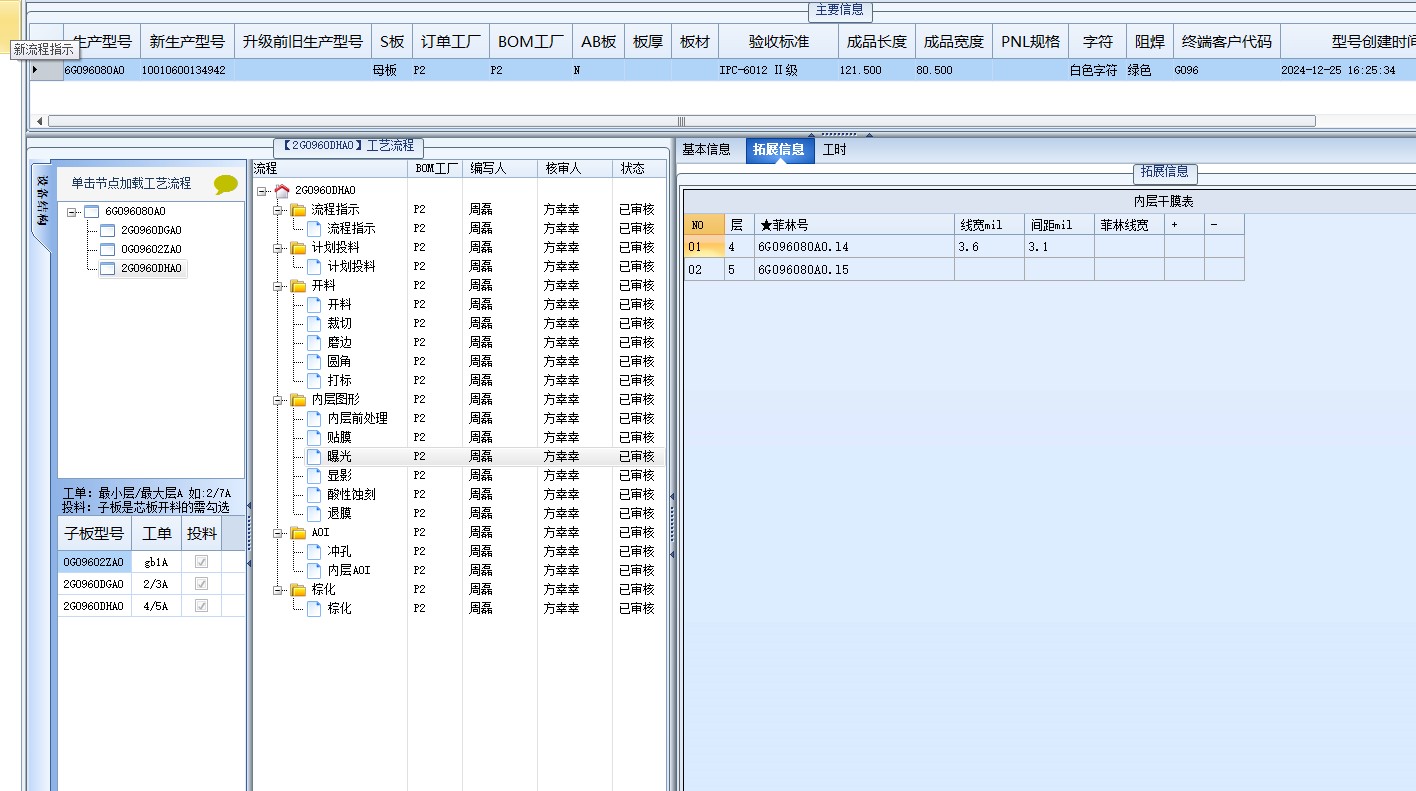This screenshot has height=791, width=1416.
Task: Click the 终端客户代码 column header
Action: [1226, 42]
